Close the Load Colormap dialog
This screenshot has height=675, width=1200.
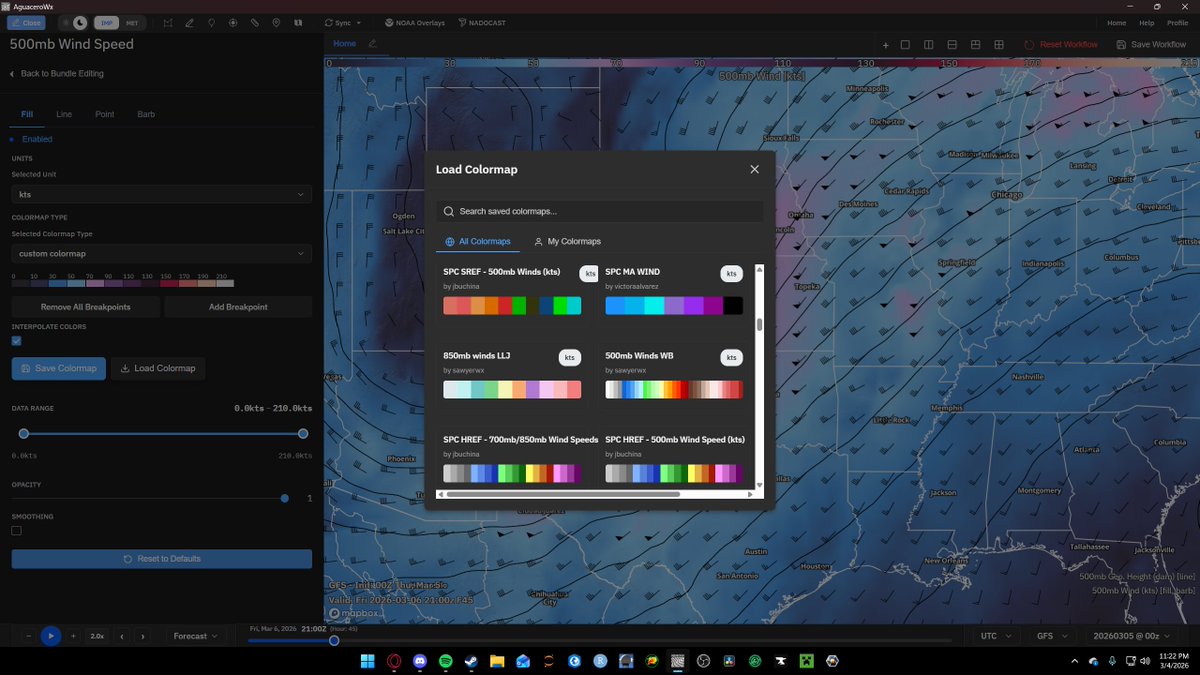754,169
